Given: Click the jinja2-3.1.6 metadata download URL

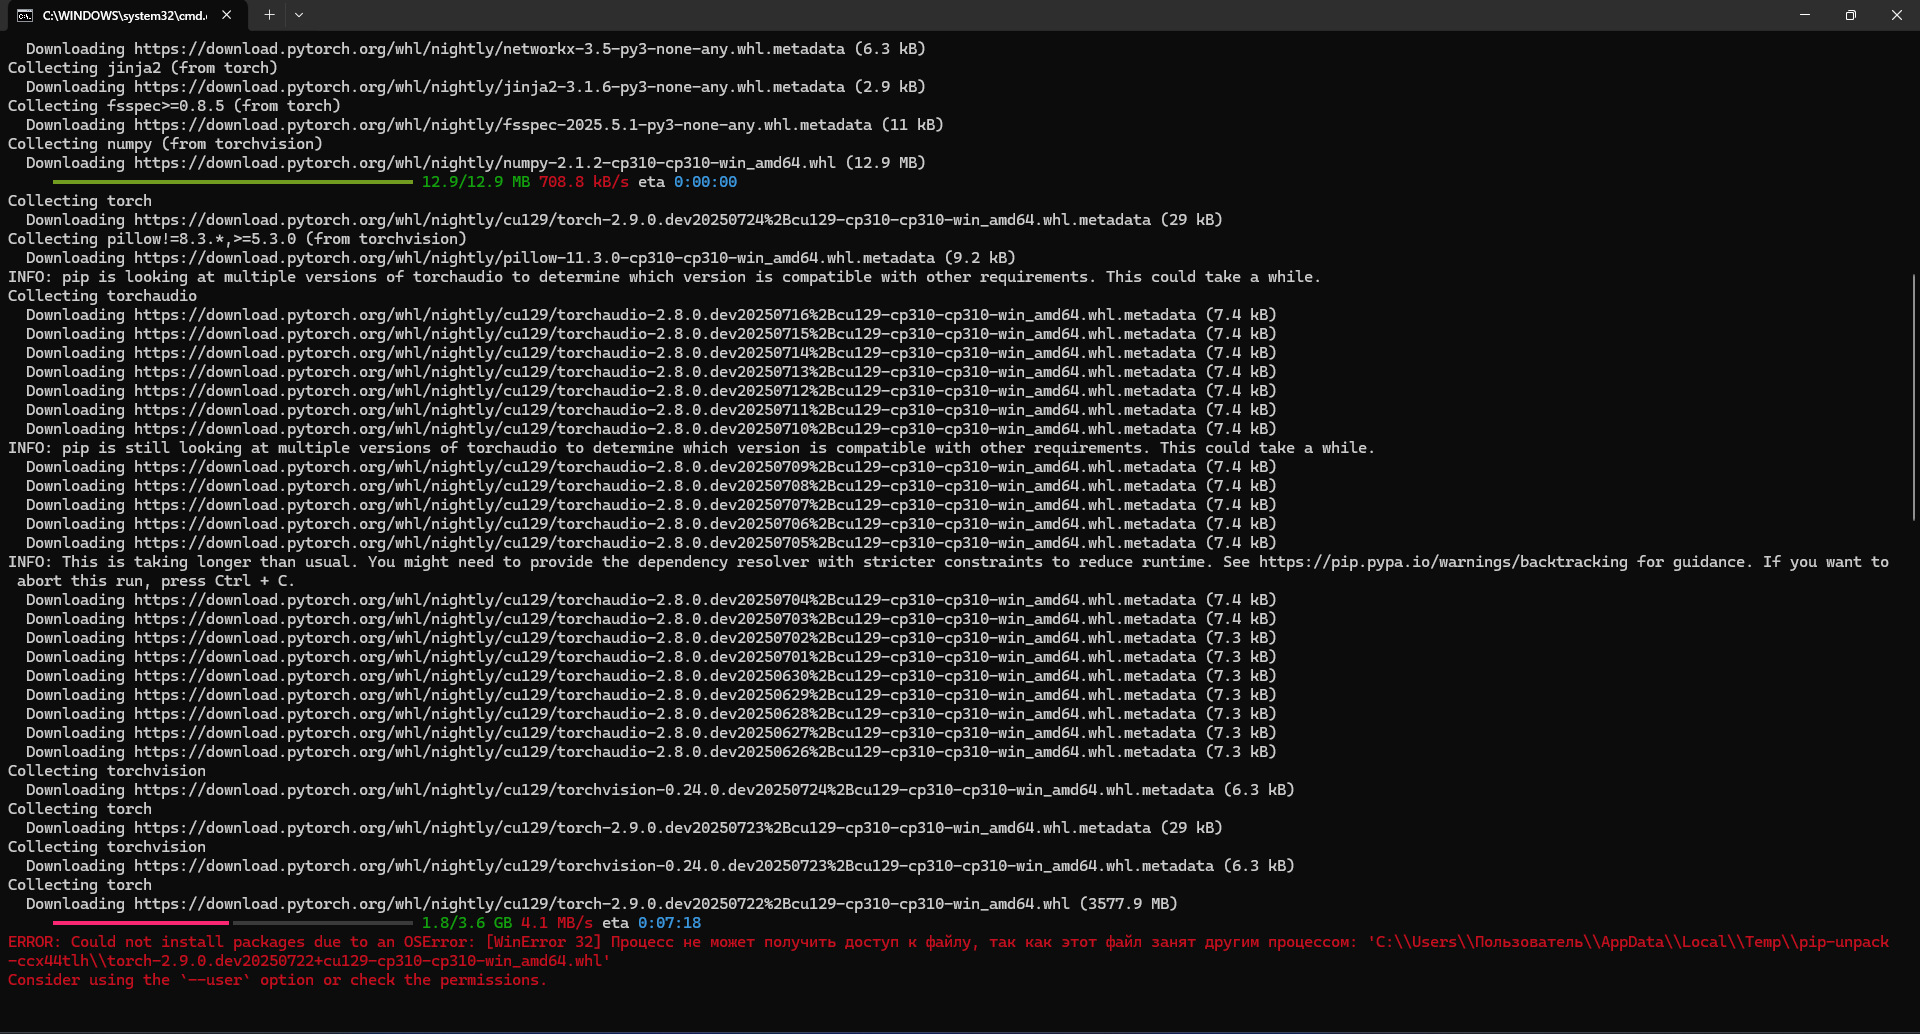Looking at the screenshot, I should coord(489,87).
